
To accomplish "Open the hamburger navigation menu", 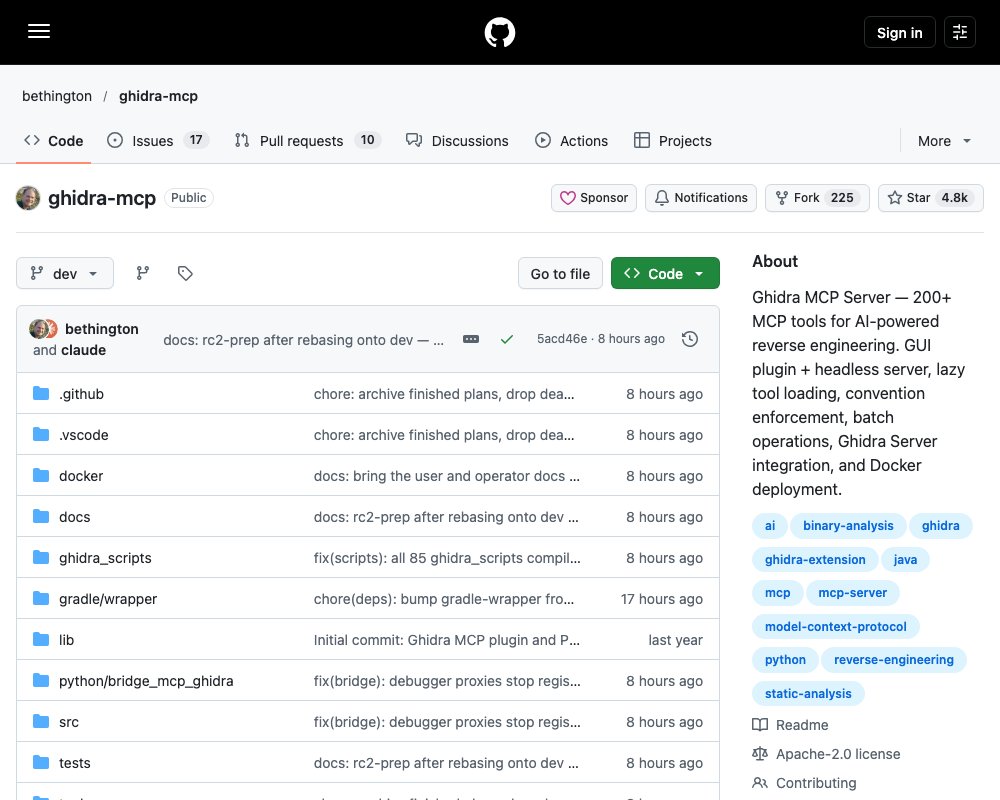I will coord(39,31).
